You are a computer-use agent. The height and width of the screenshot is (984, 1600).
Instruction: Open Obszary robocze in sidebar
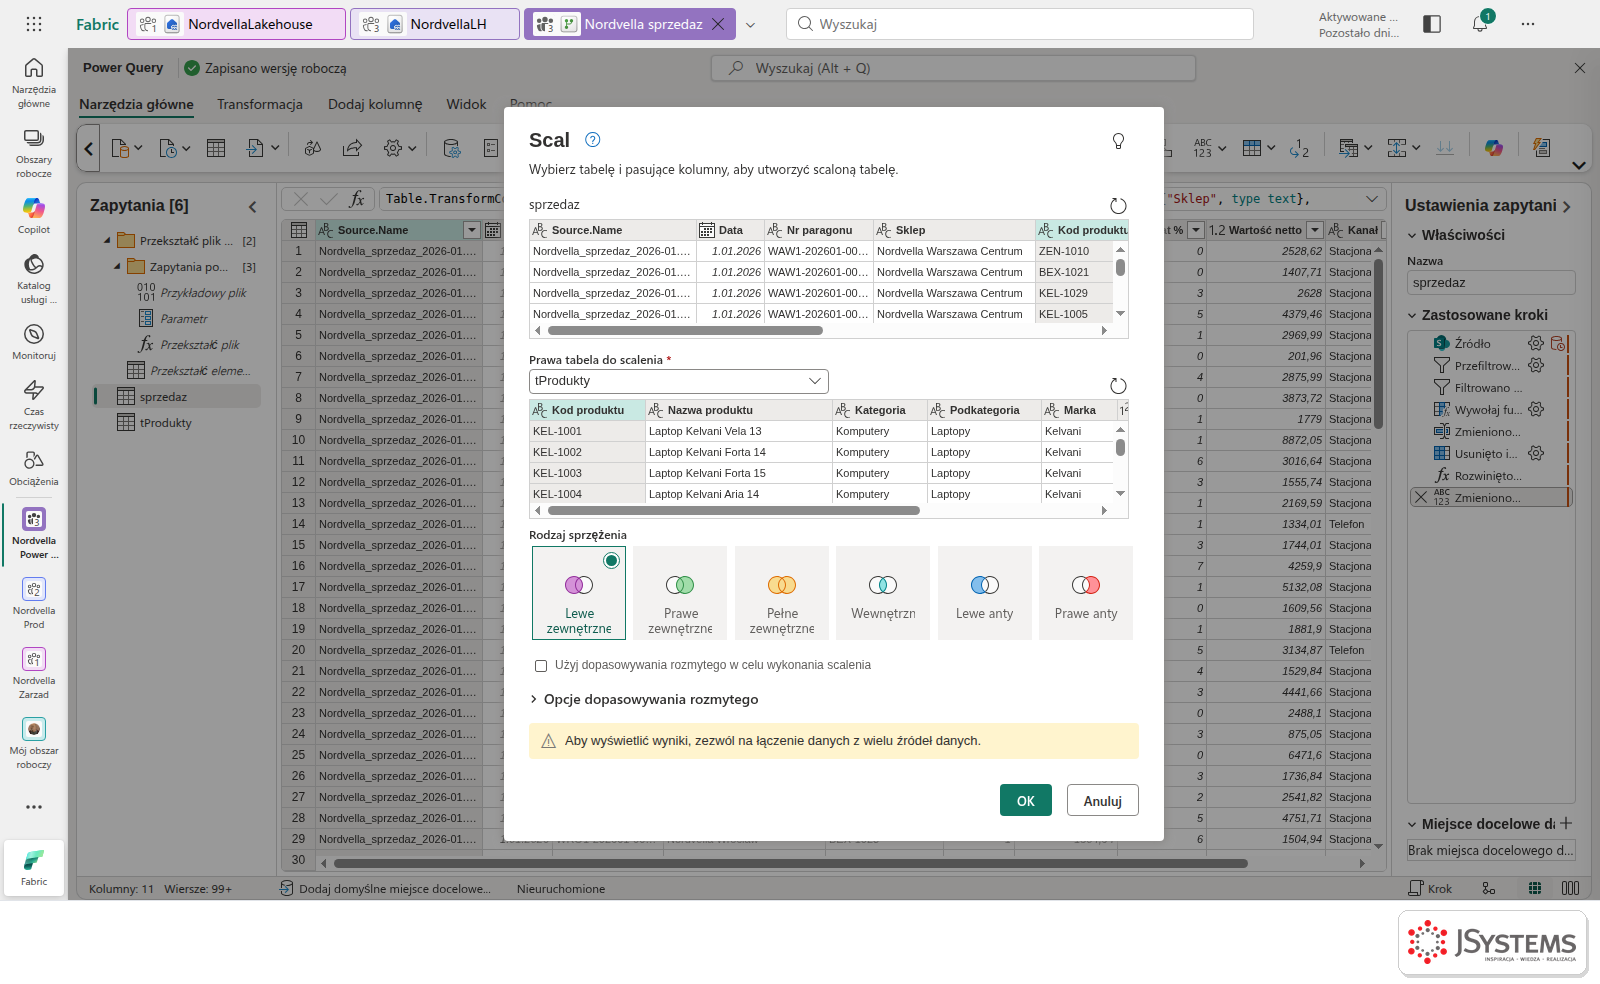click(34, 152)
